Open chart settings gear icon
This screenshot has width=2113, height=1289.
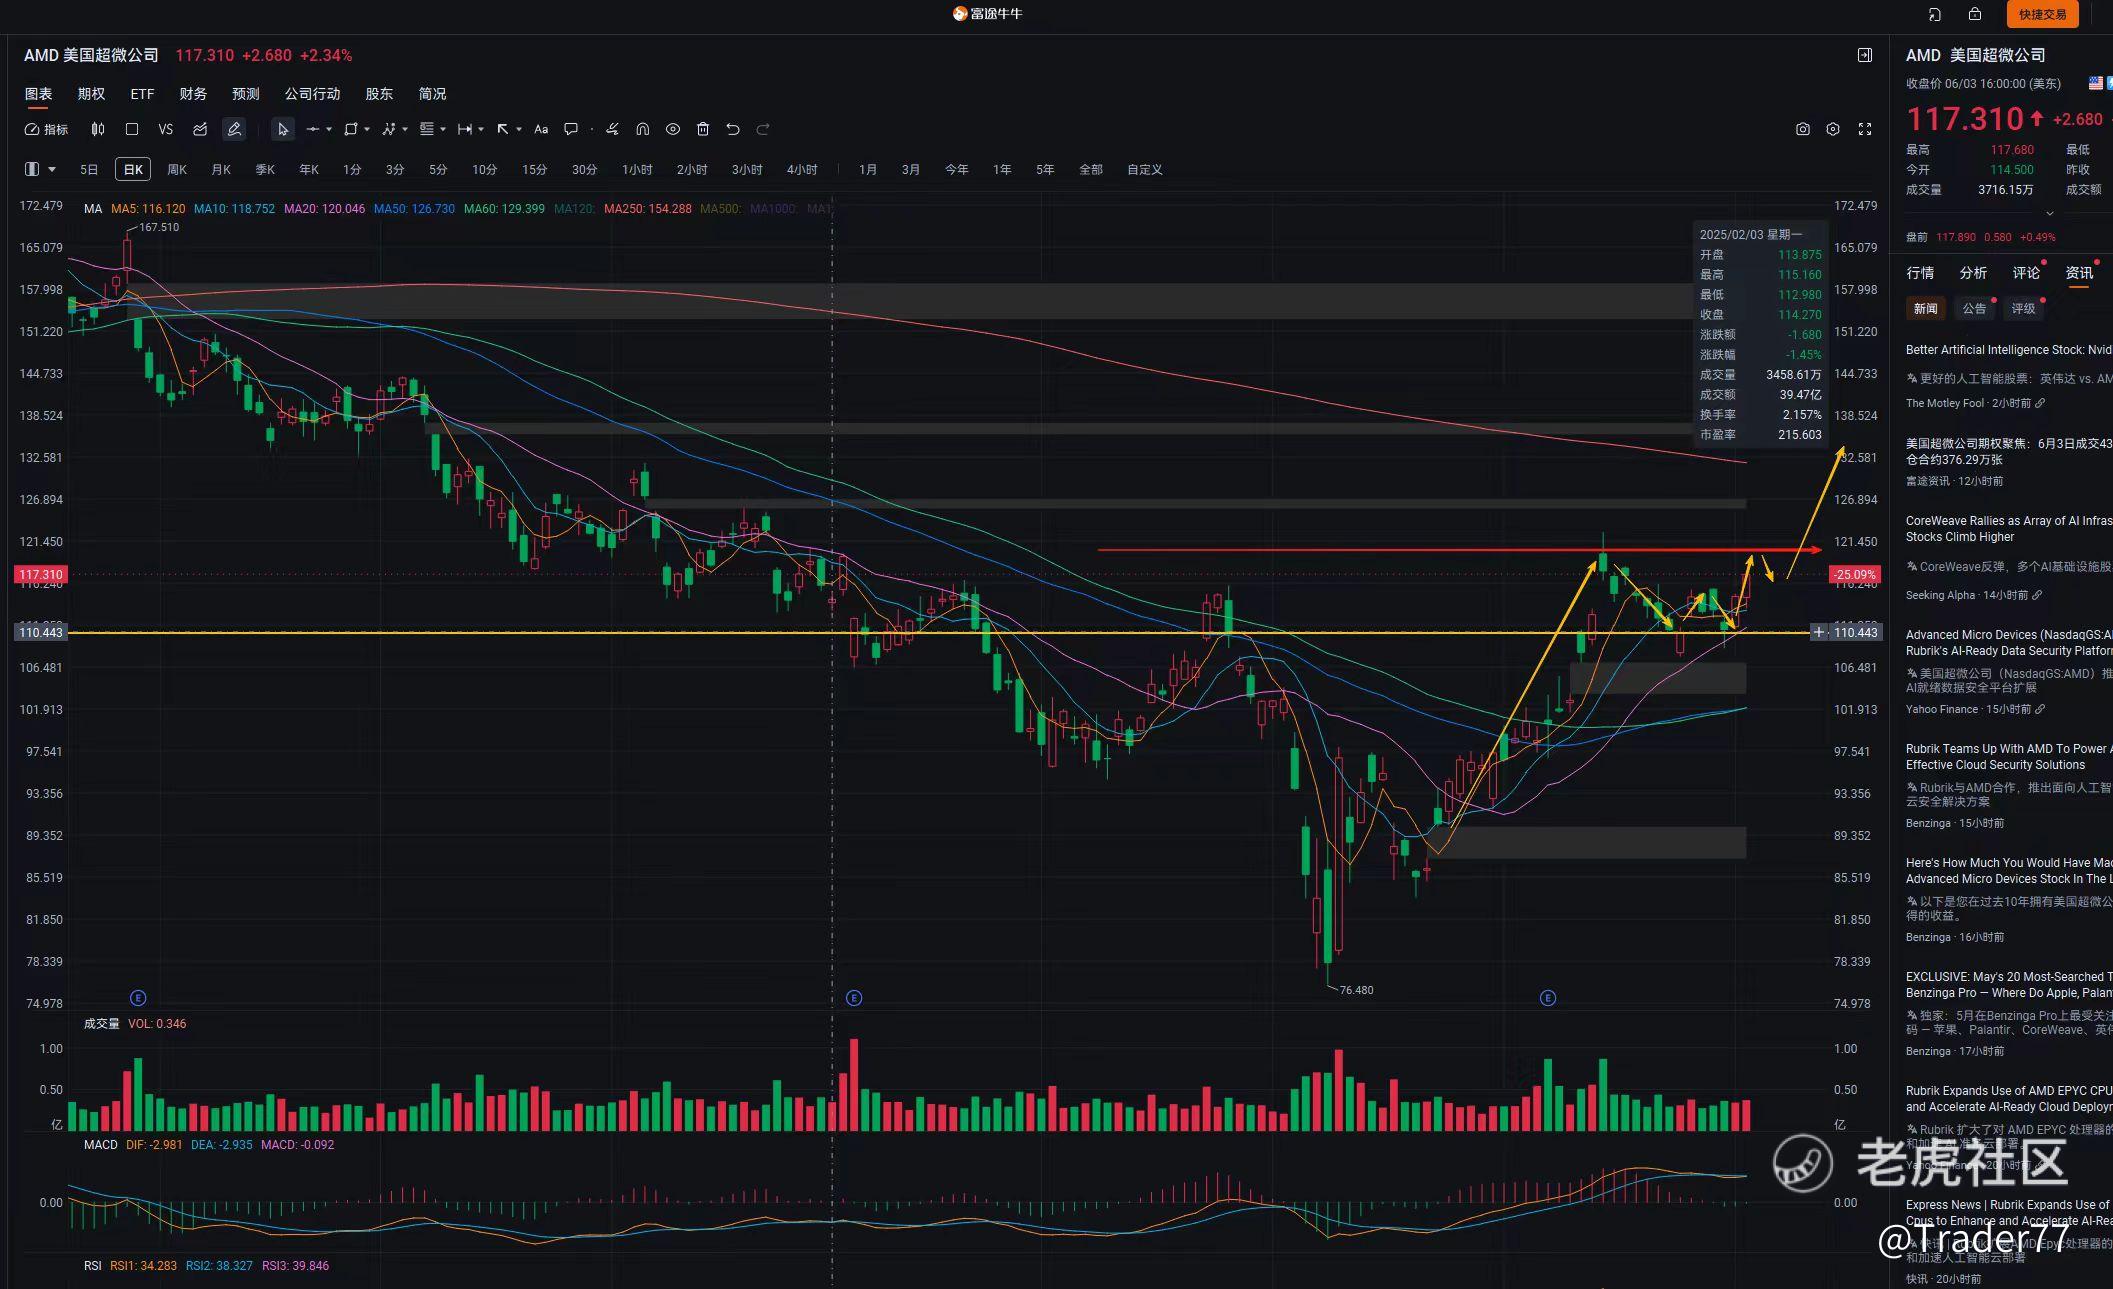(1833, 129)
